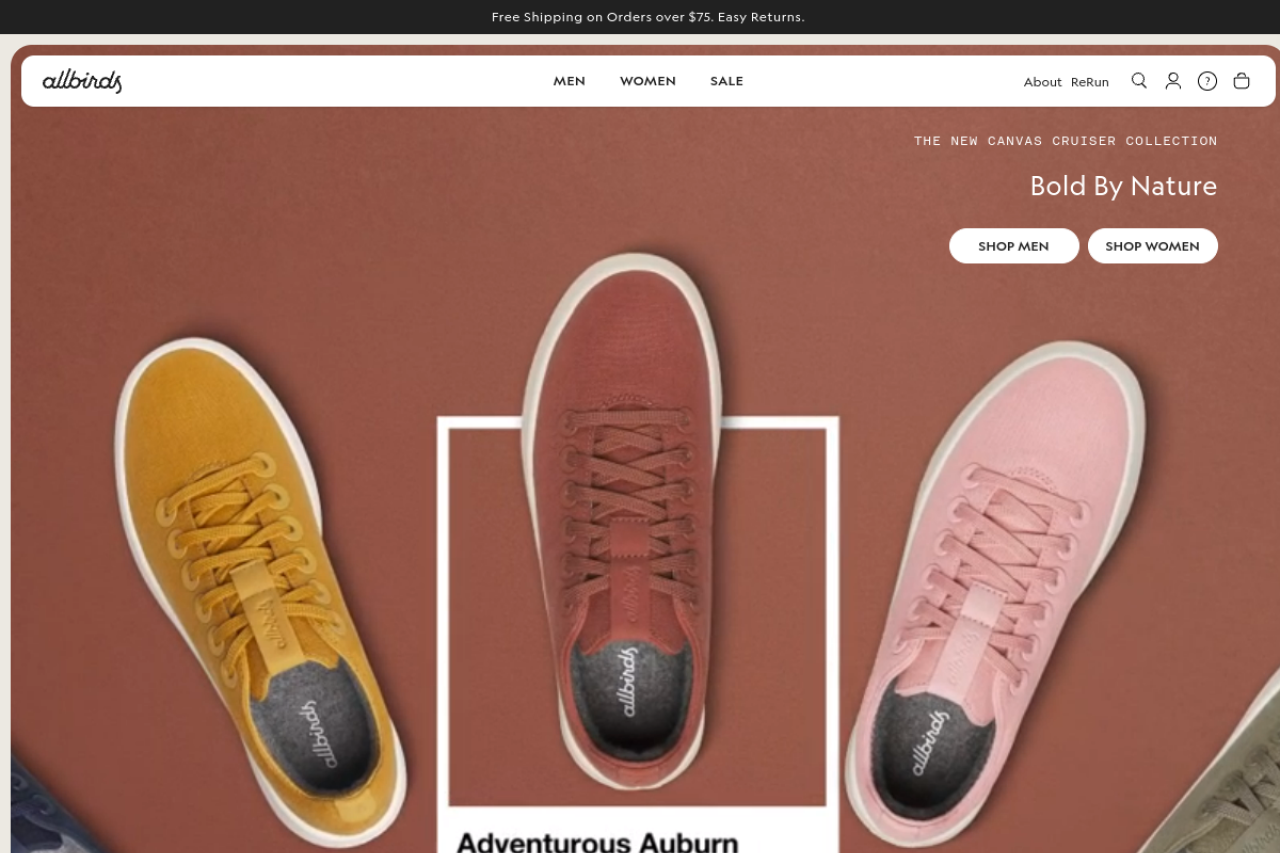Go to the About link
The image size is (1280, 853).
tap(1042, 82)
